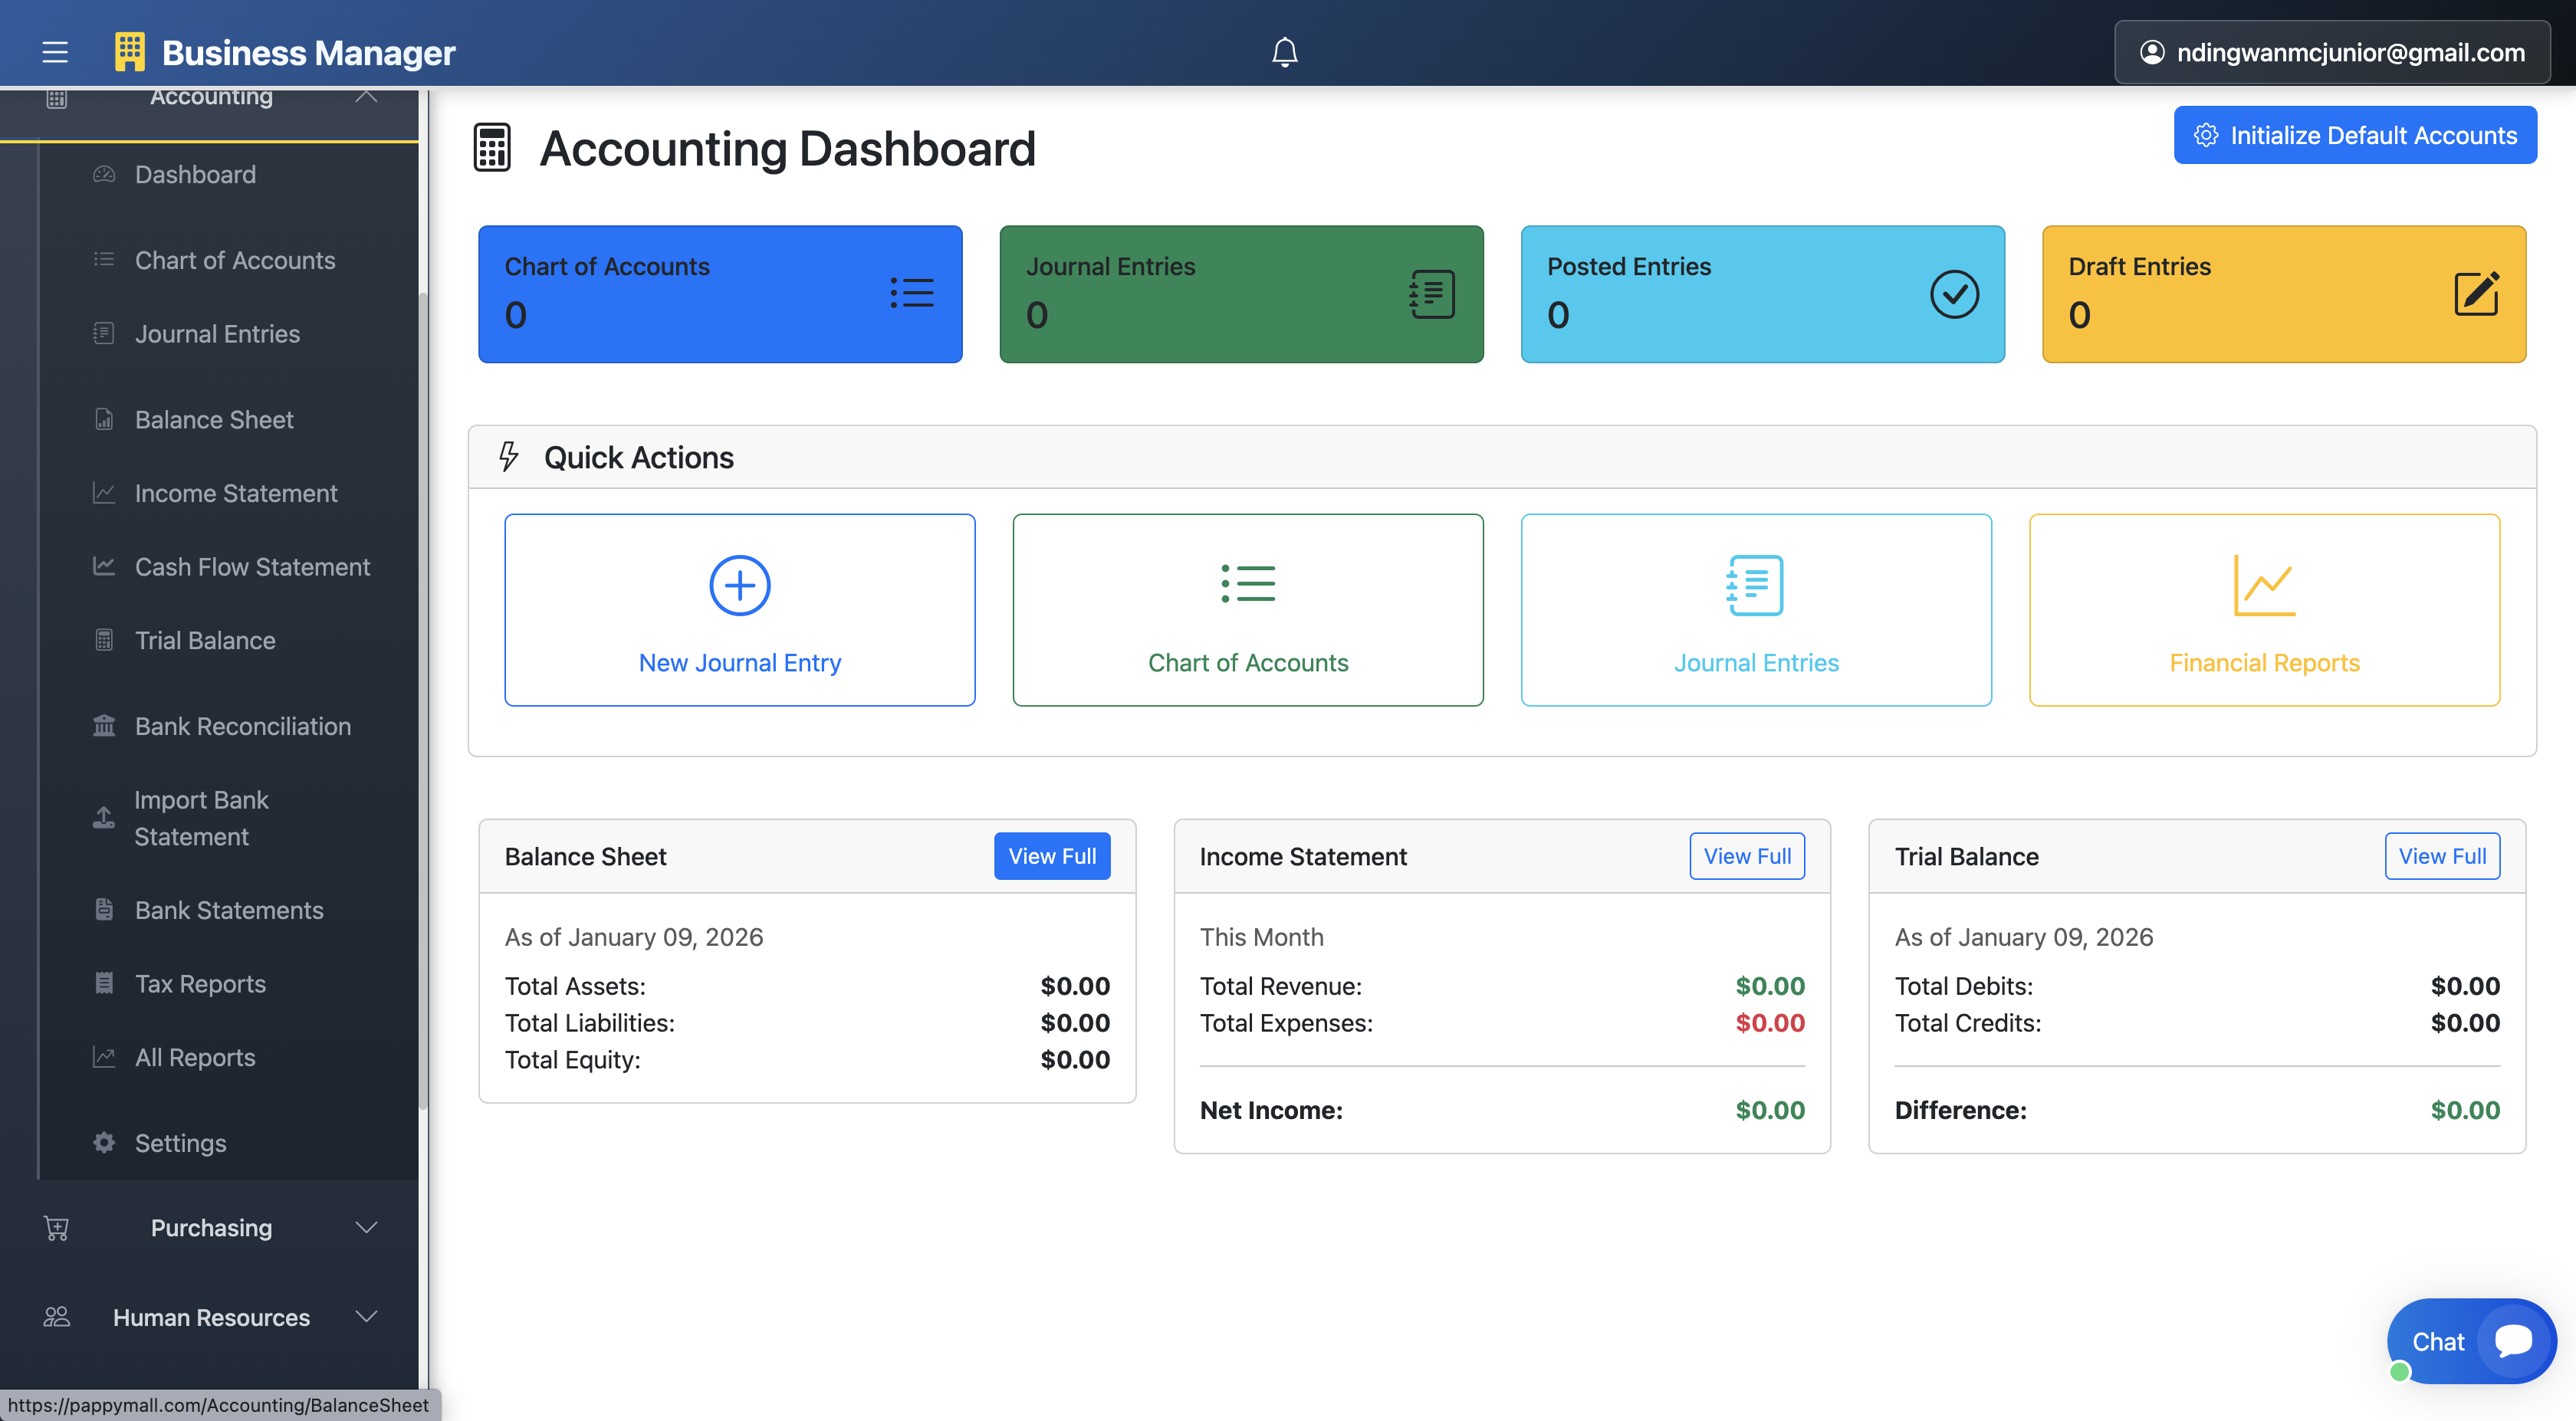
Task: Open Trial Balance from the sidebar
Action: tap(205, 640)
